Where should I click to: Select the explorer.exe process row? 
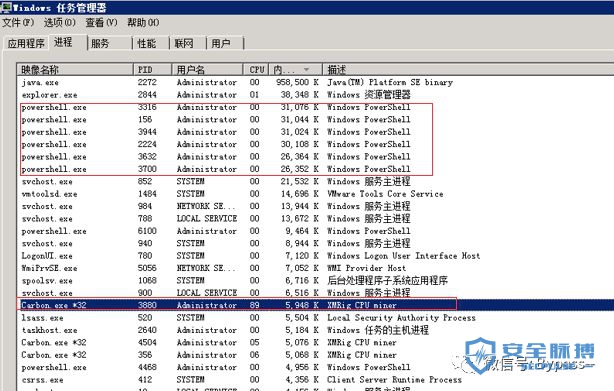(x=315, y=95)
